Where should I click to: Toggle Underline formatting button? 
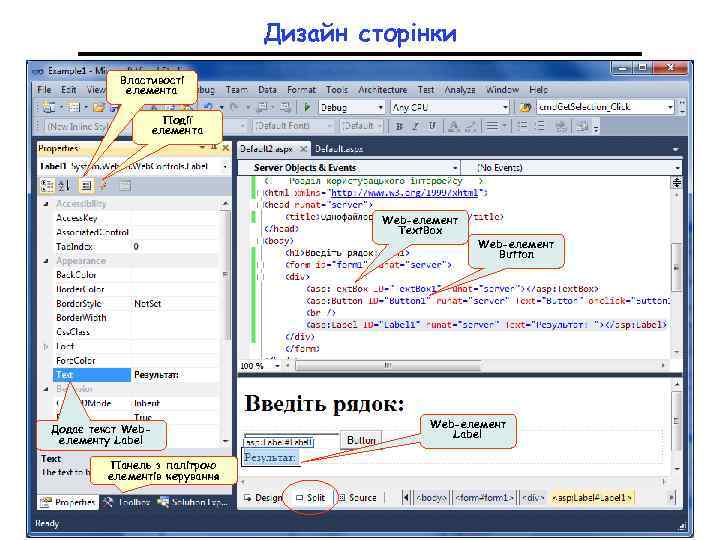pos(432,126)
